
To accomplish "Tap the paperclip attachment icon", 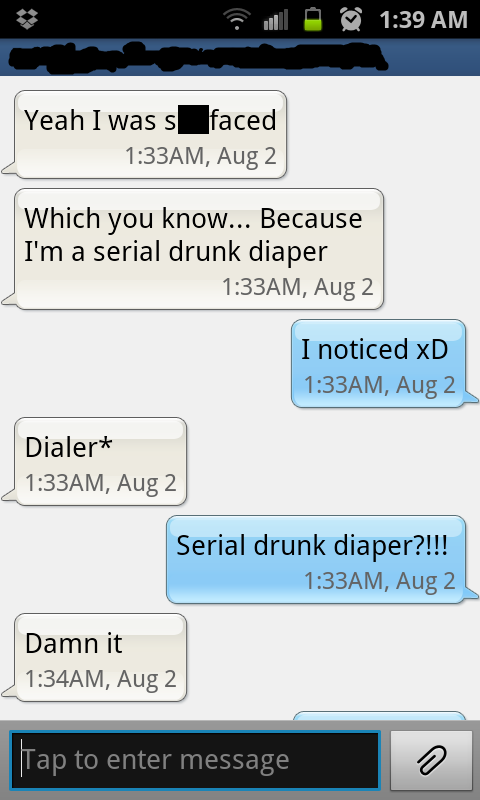I will tap(432, 760).
